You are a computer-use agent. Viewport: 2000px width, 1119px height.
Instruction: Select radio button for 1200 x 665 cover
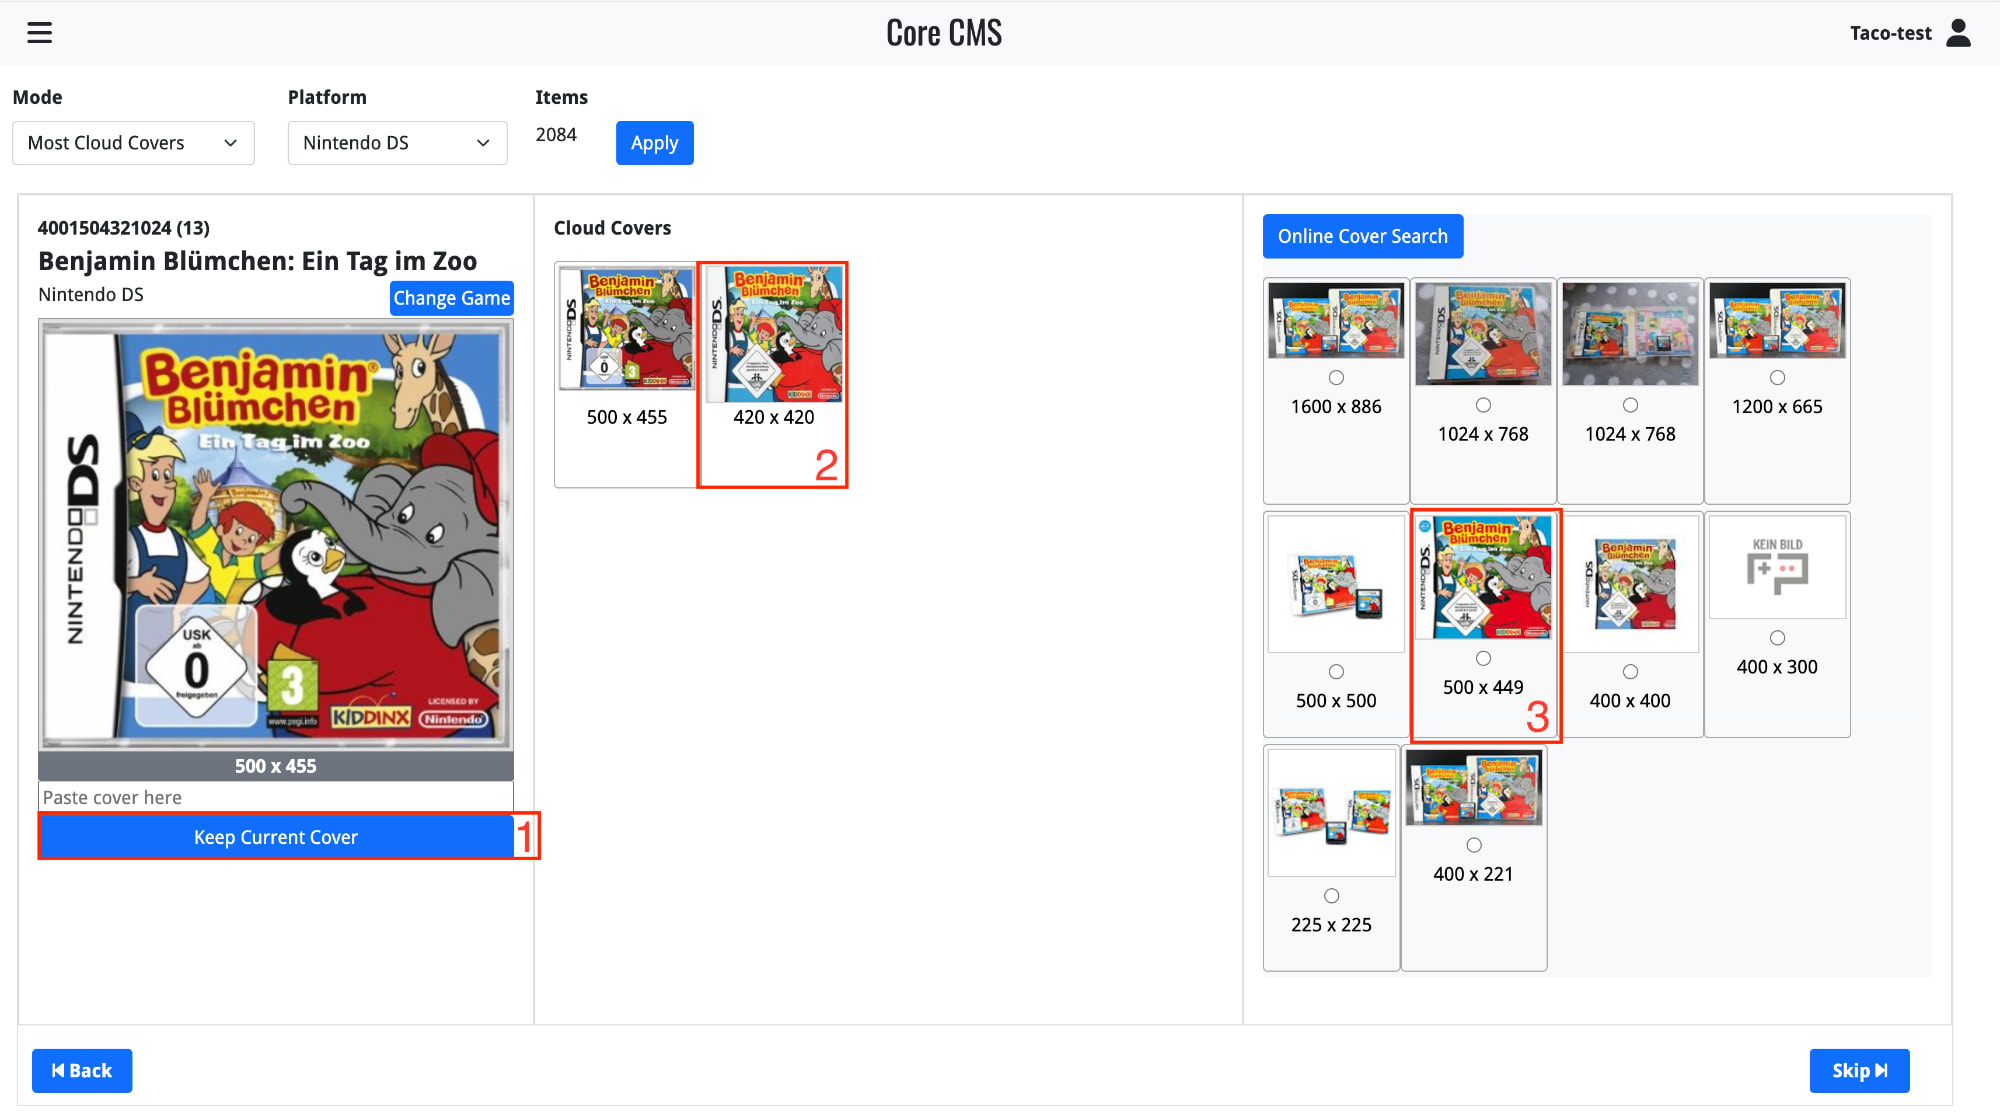pyautogui.click(x=1777, y=378)
